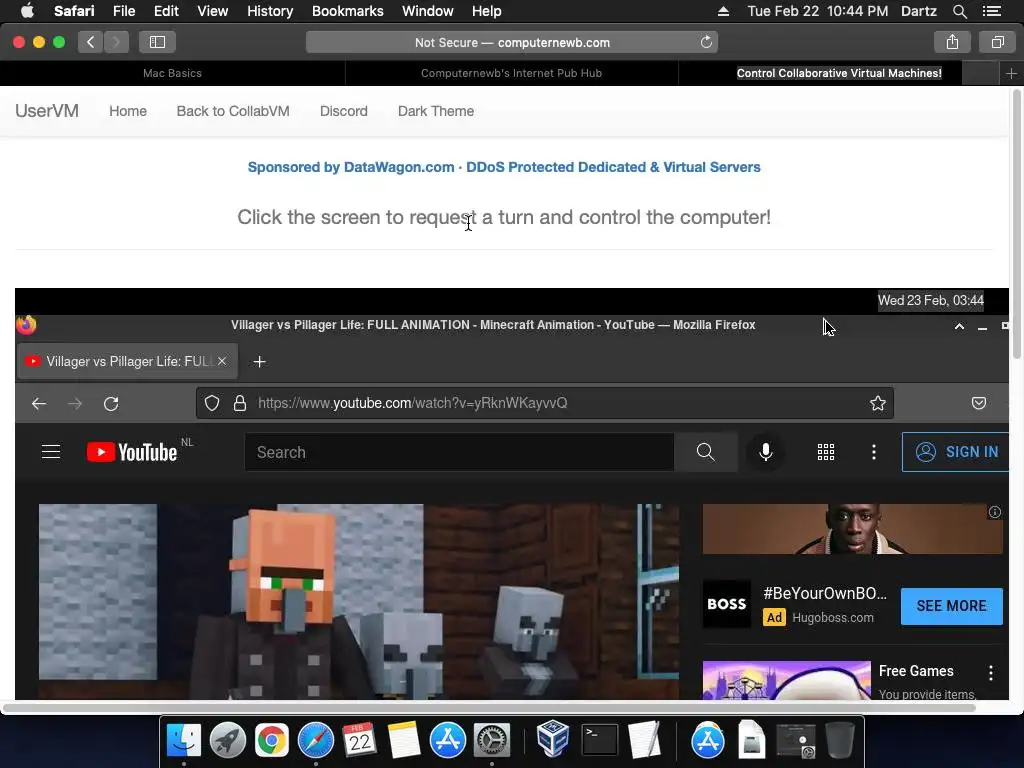Click the SEE MORE ad button
Screen dimensions: 1024x768
952,606
